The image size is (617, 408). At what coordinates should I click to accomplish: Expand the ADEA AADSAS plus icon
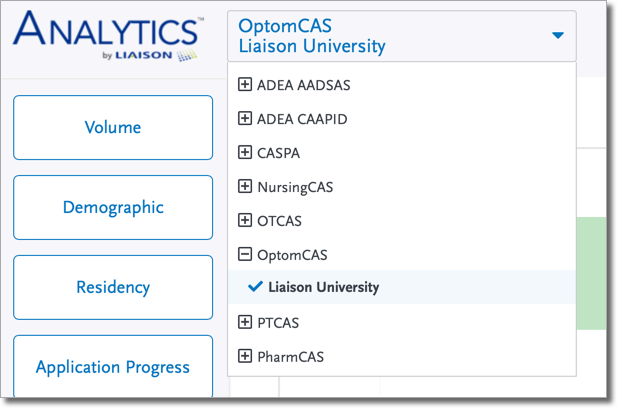[x=245, y=84]
